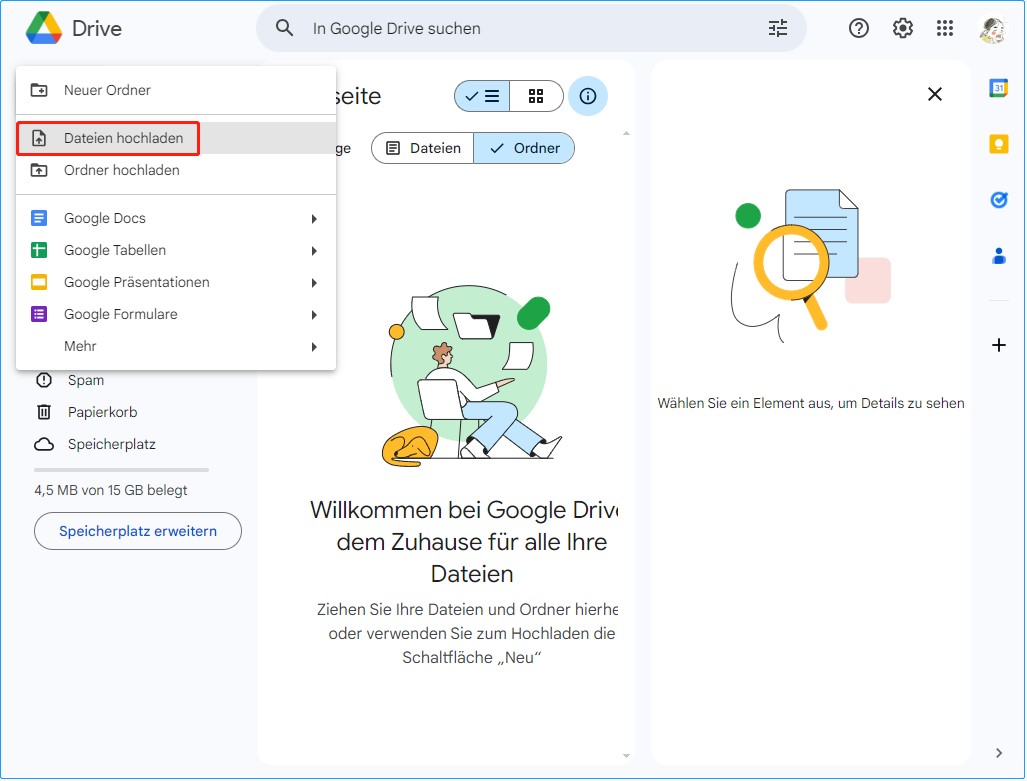Open Google Tasks from the side panel
This screenshot has height=781, width=1027.
click(998, 200)
